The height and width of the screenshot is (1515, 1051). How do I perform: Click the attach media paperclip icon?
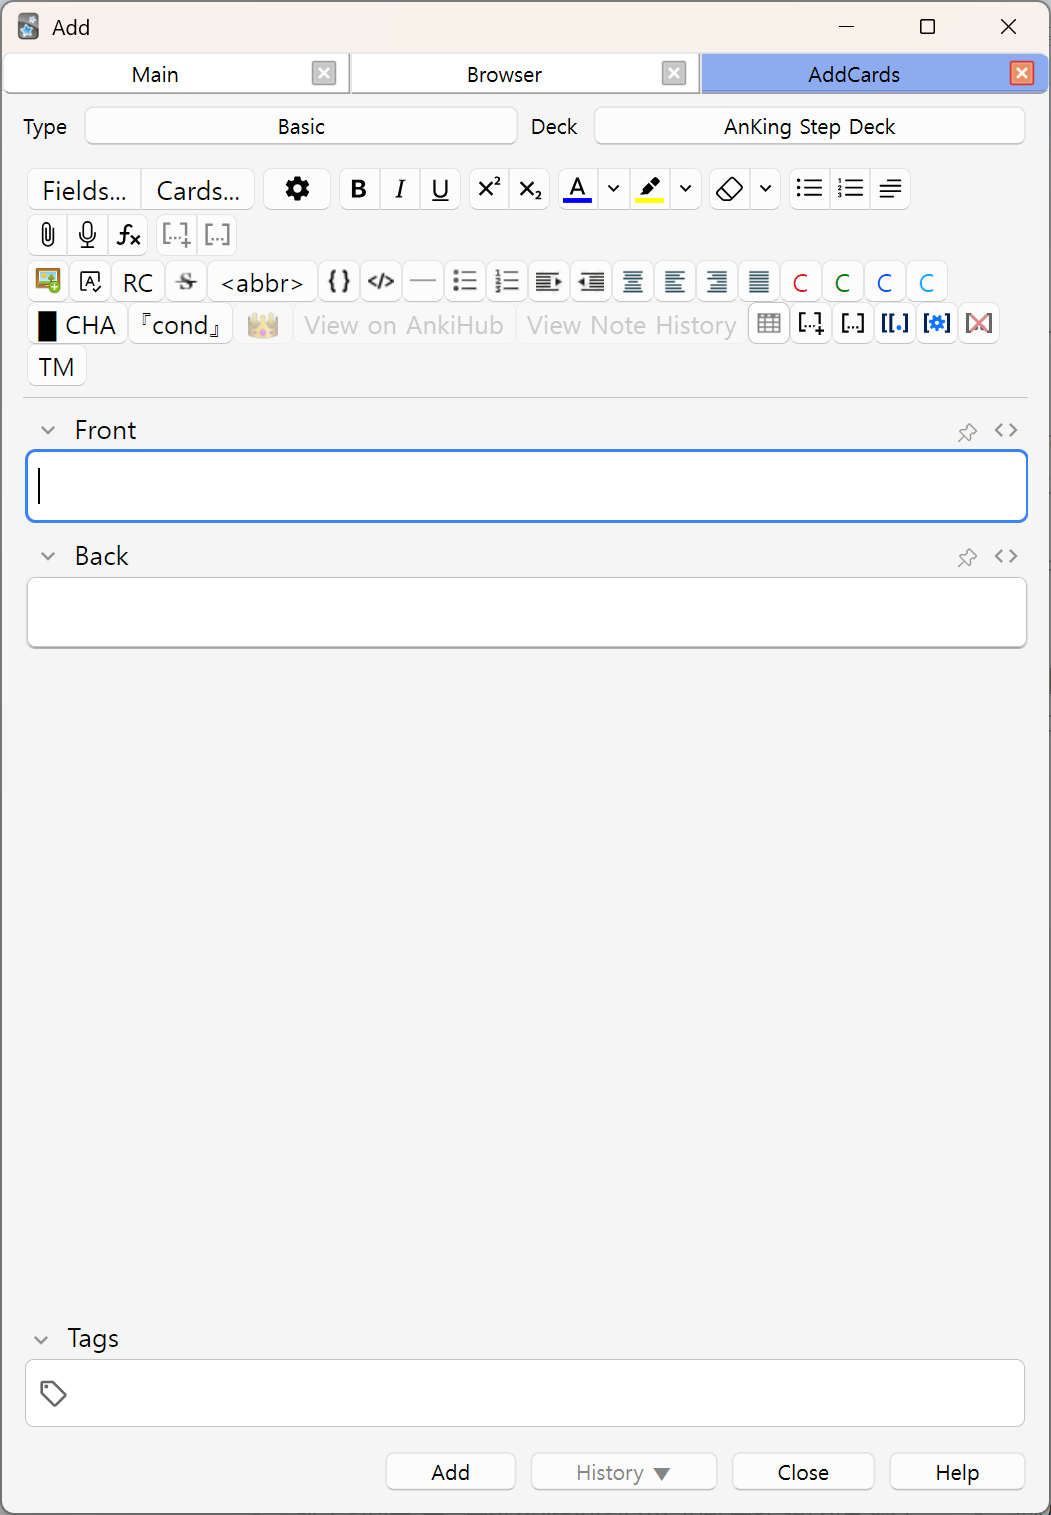pos(47,235)
